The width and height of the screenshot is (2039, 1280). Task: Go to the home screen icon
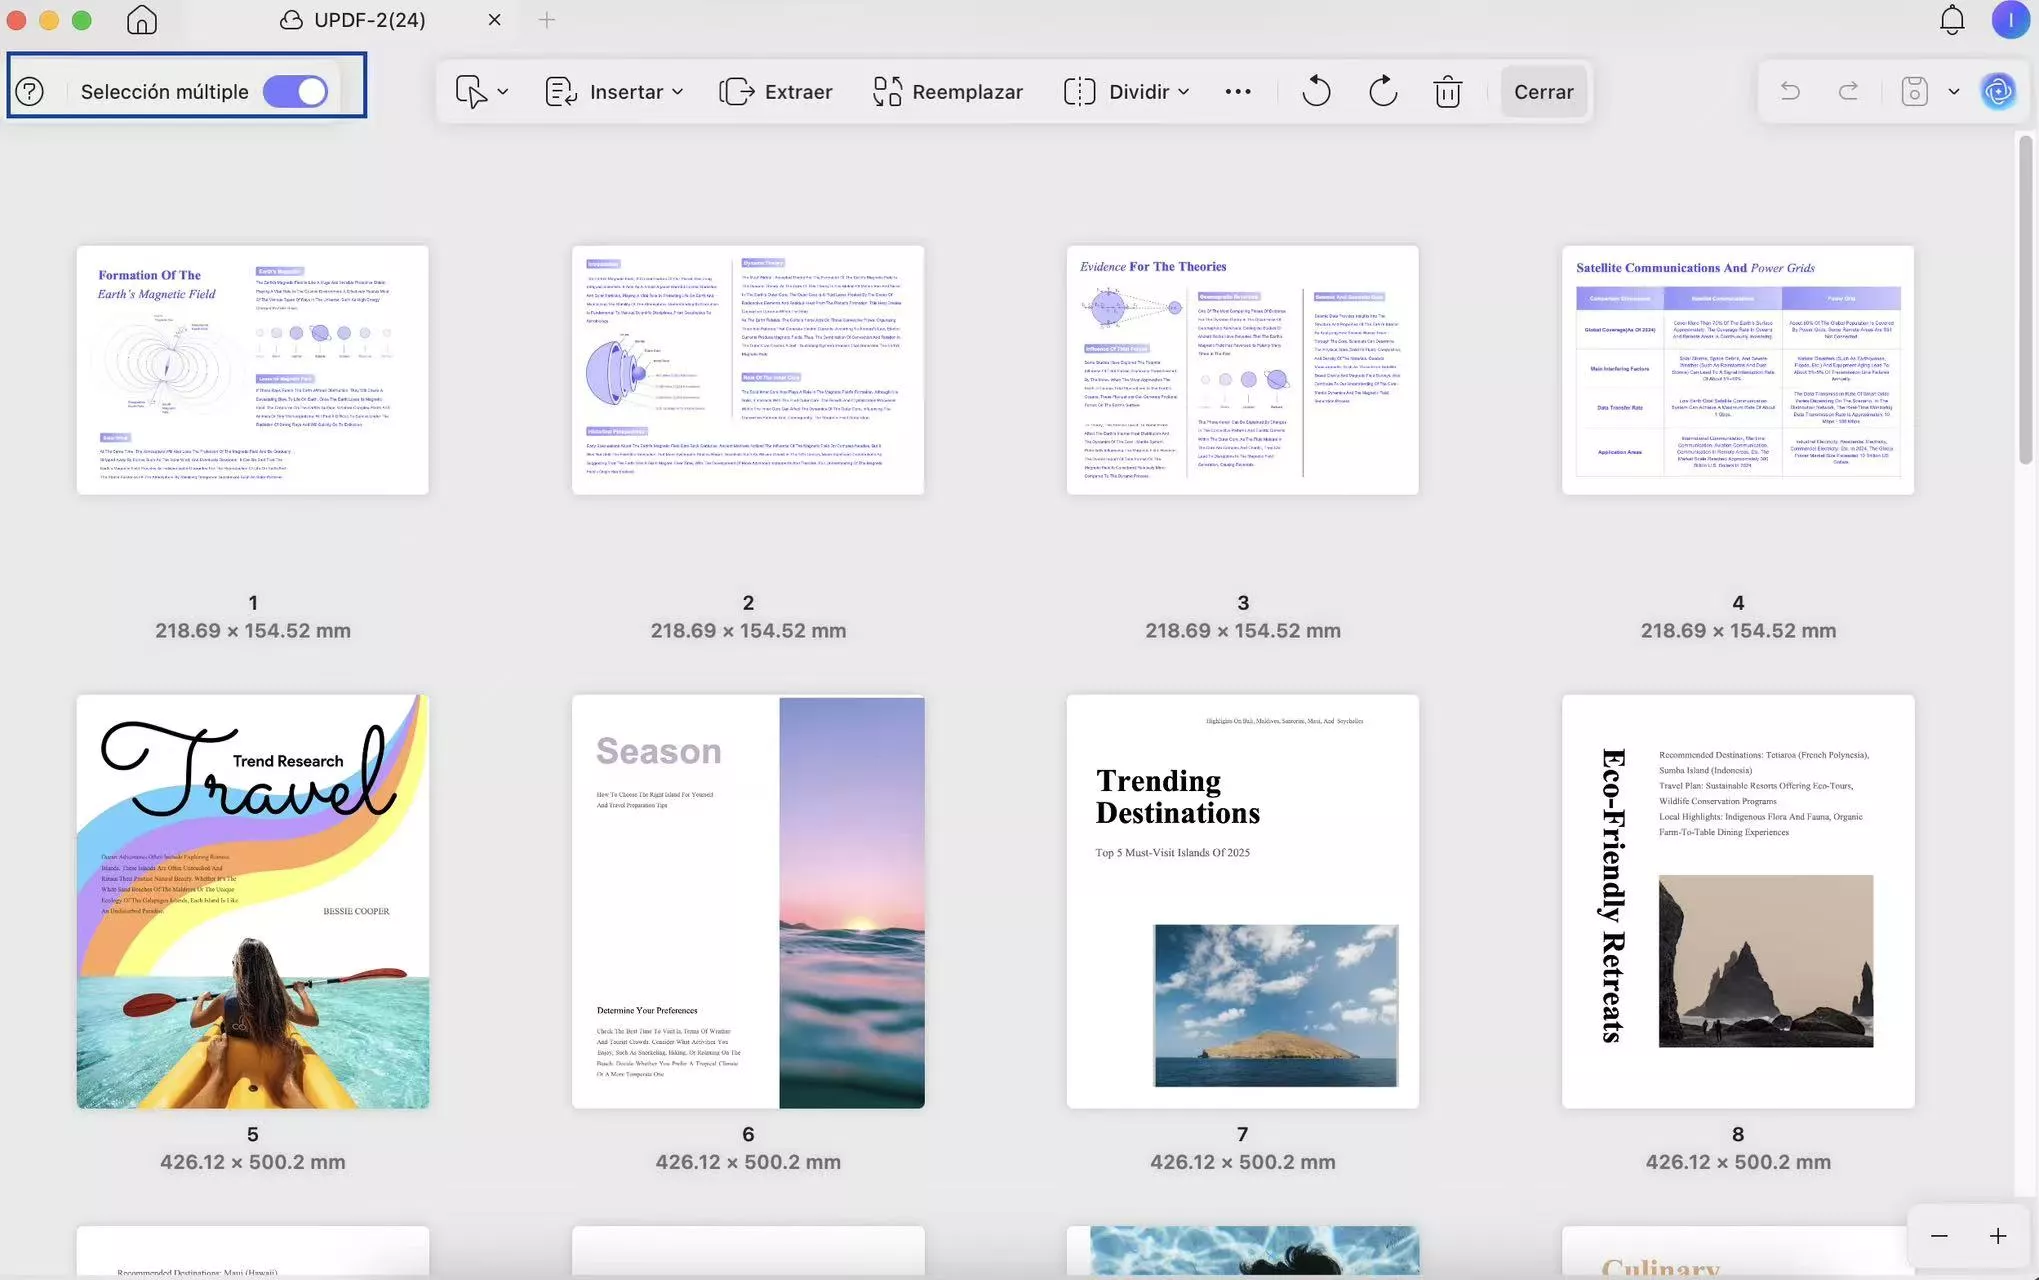click(x=142, y=20)
